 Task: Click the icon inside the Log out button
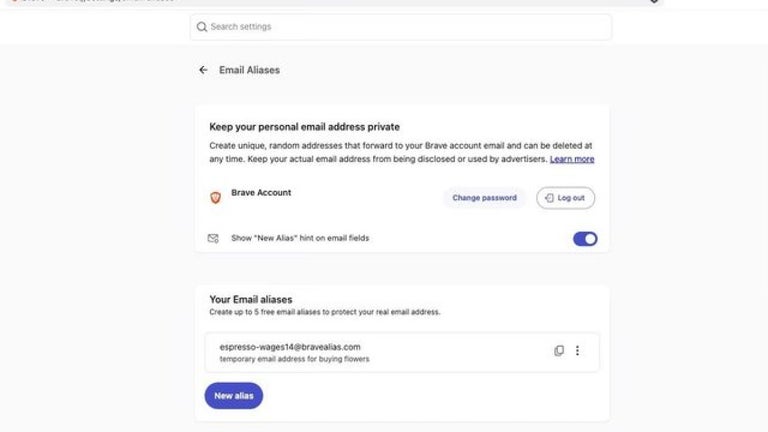(x=550, y=198)
